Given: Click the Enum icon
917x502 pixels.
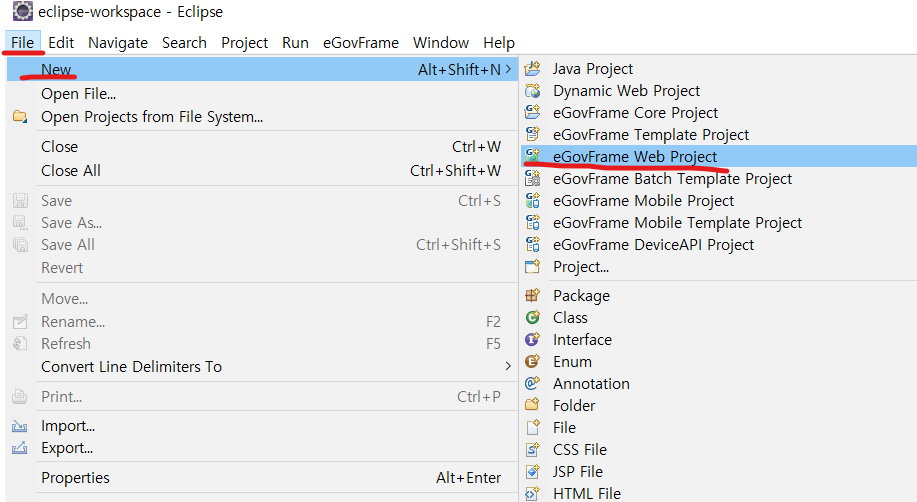Looking at the screenshot, I should 532,362.
